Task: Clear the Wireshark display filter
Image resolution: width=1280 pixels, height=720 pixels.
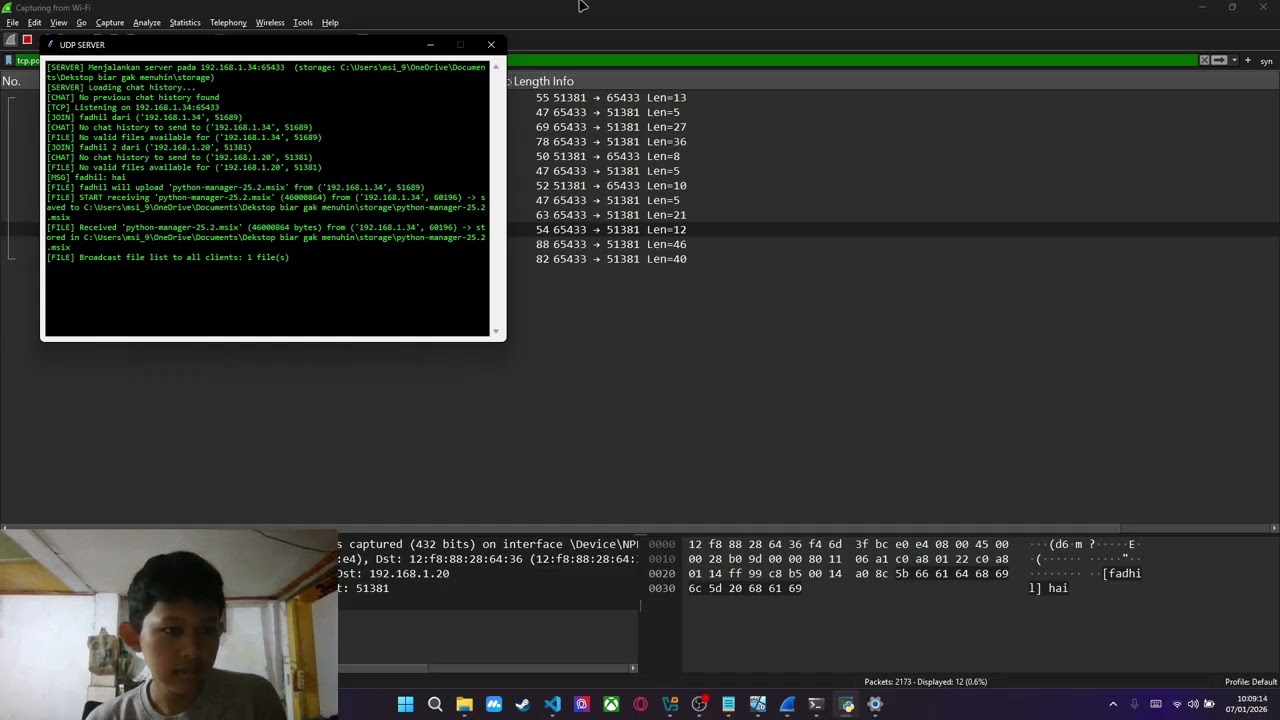Action: (1205, 61)
